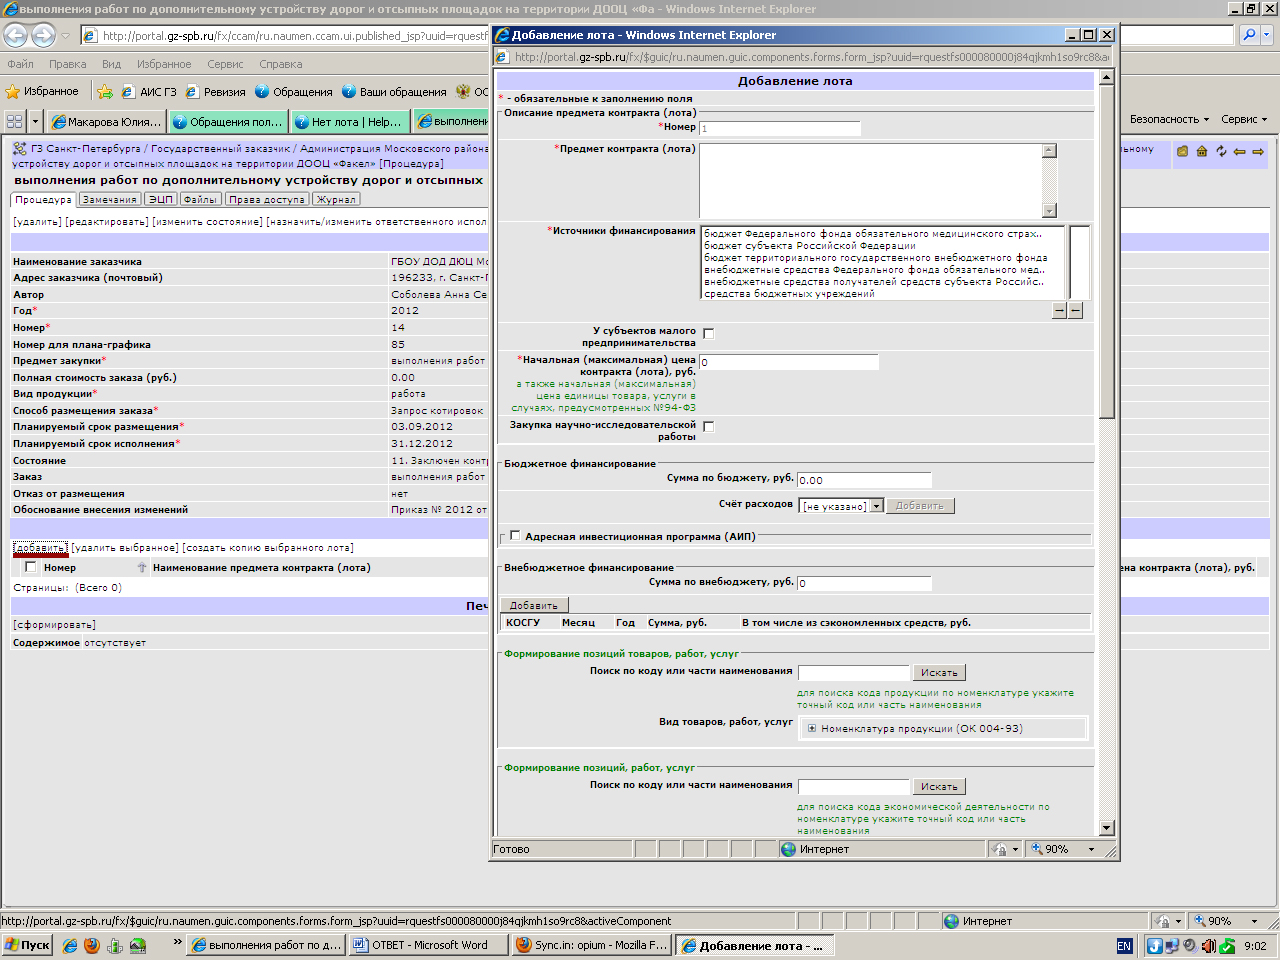Screen dimensions: 1280x960
Task: Click the yellow left arrow in page header
Action: click(1239, 152)
